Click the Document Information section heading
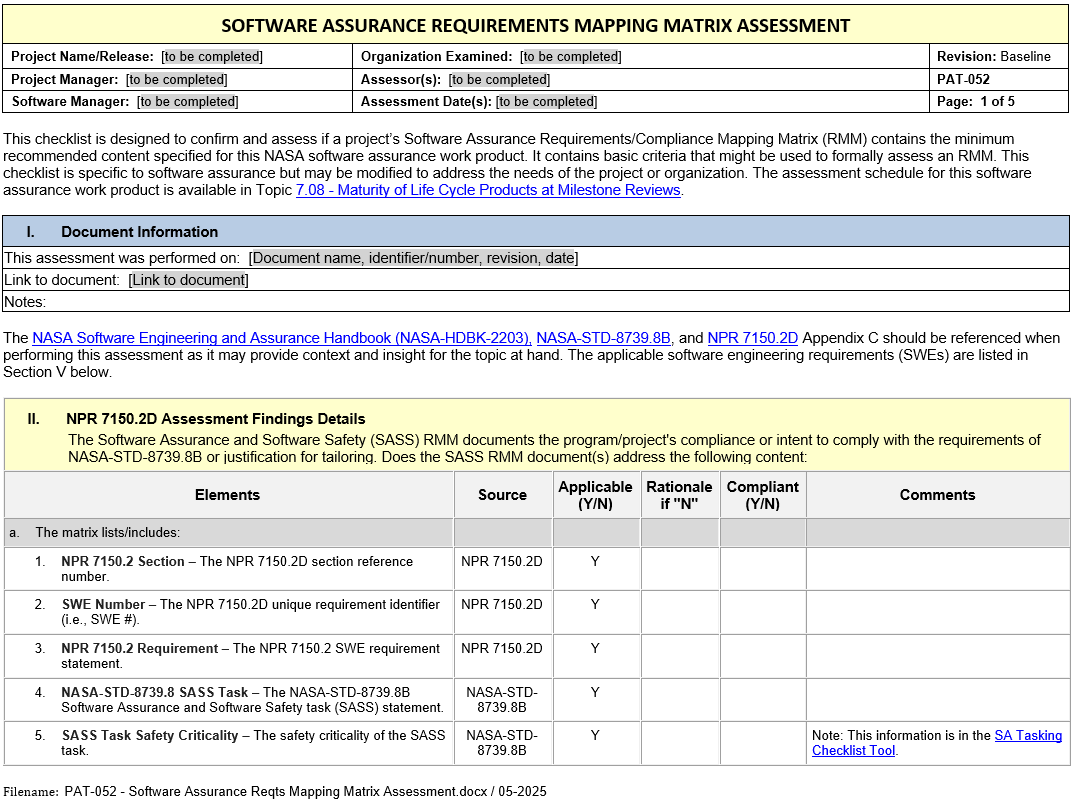The image size is (1073, 801). [x=139, y=232]
